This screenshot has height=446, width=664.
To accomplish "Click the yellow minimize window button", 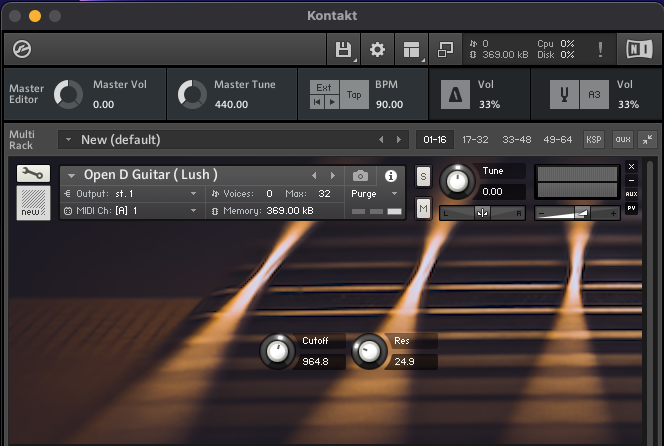I will tap(35, 16).
